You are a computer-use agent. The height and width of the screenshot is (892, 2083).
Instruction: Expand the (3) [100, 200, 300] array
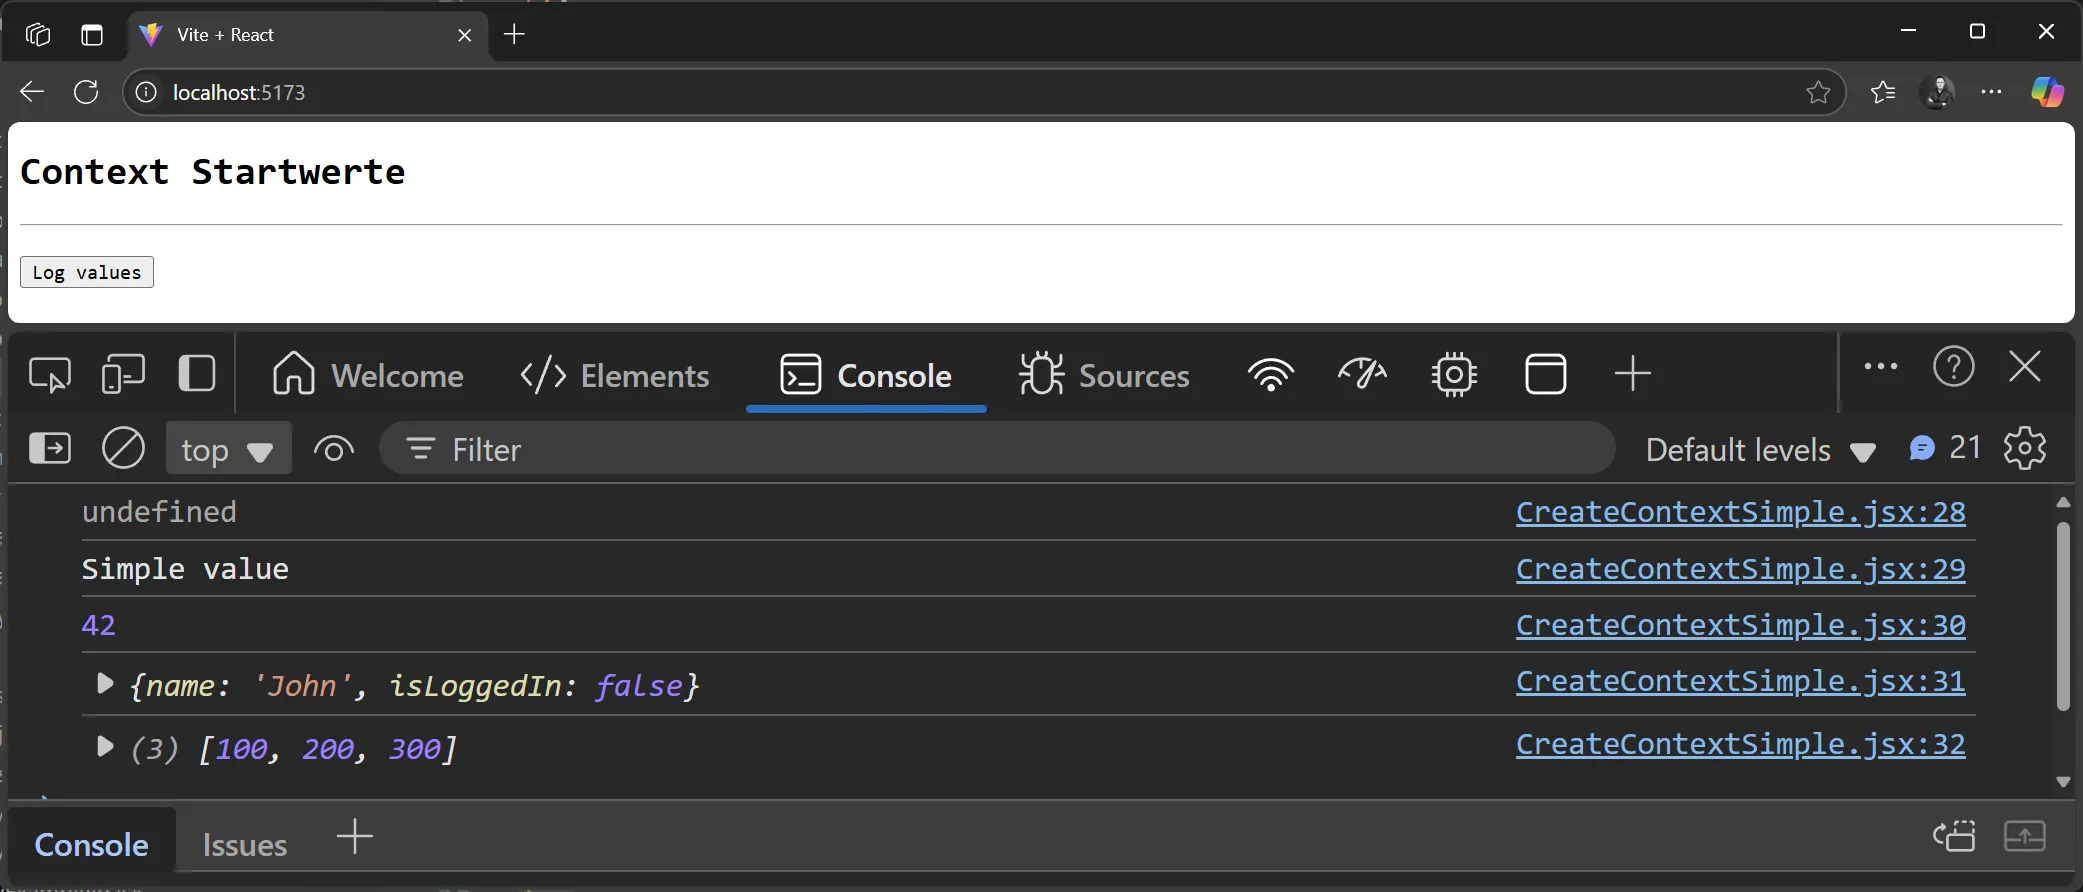tap(104, 747)
